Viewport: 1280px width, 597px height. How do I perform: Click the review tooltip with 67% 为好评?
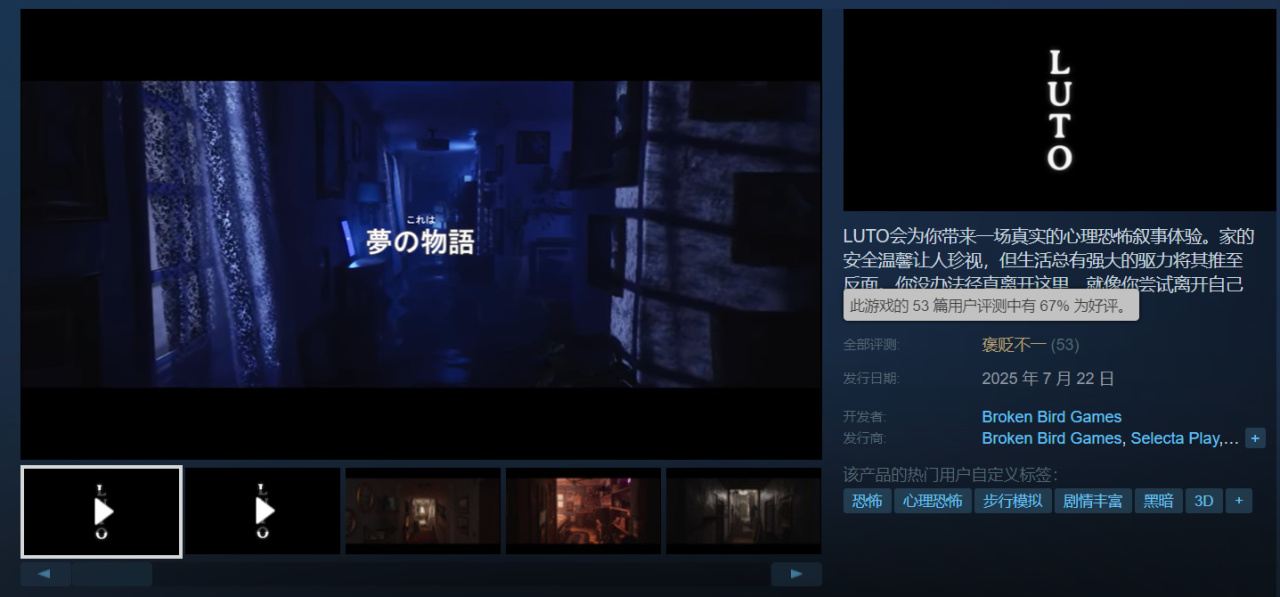point(991,306)
